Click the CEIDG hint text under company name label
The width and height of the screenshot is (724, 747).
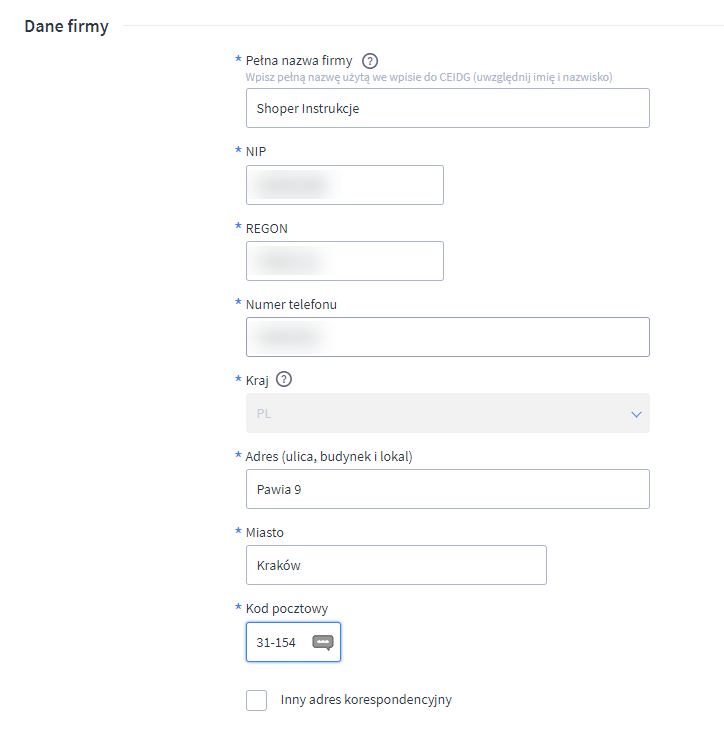pyautogui.click(x=429, y=77)
